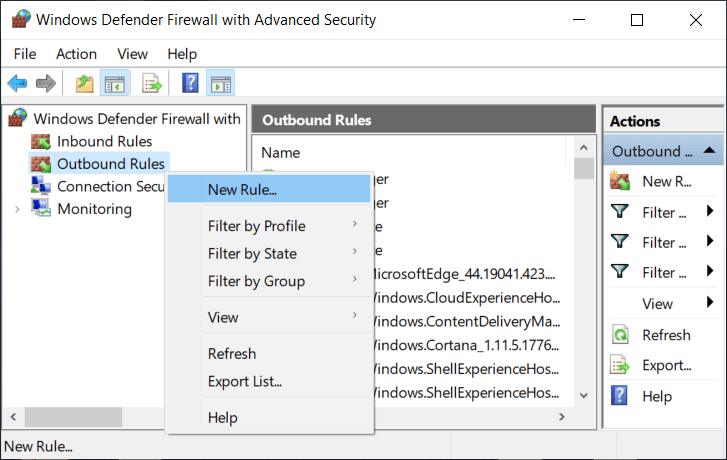Viewport: 727px width, 460px height.
Task: Click the root firewall icon in tree
Action: coord(19,118)
